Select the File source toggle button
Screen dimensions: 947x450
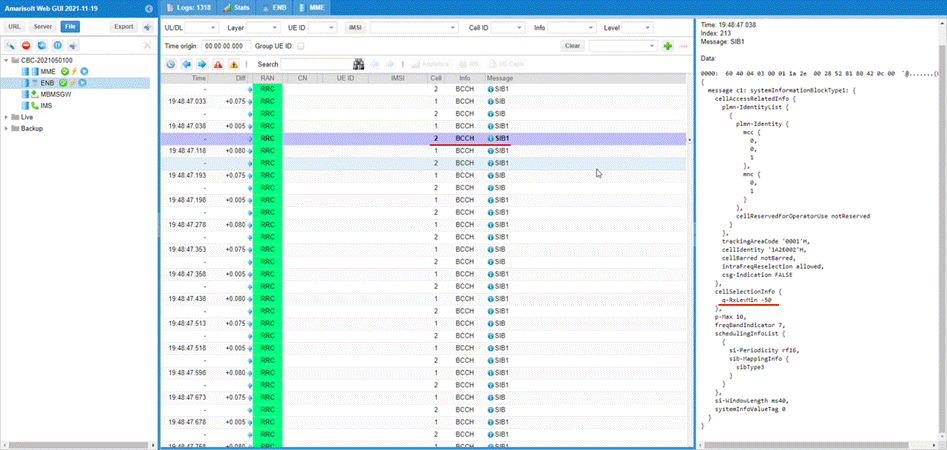tap(70, 27)
